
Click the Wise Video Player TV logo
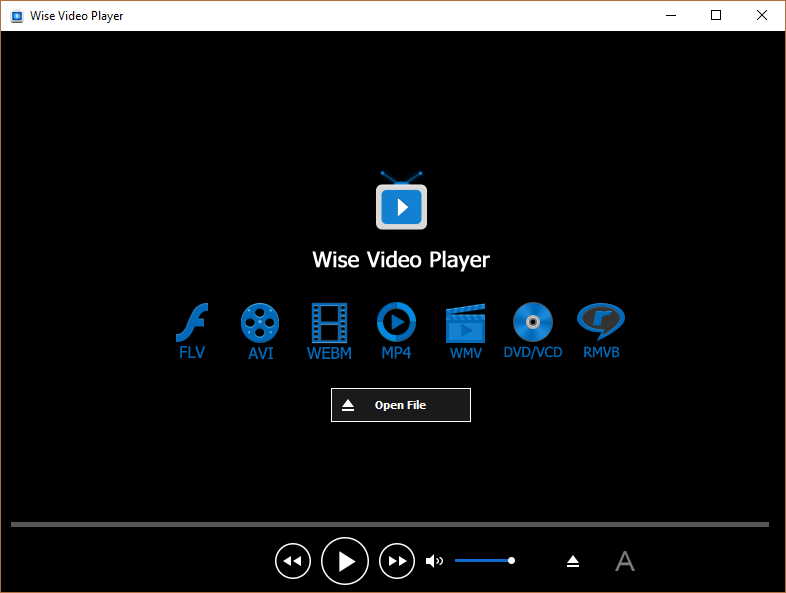point(401,201)
